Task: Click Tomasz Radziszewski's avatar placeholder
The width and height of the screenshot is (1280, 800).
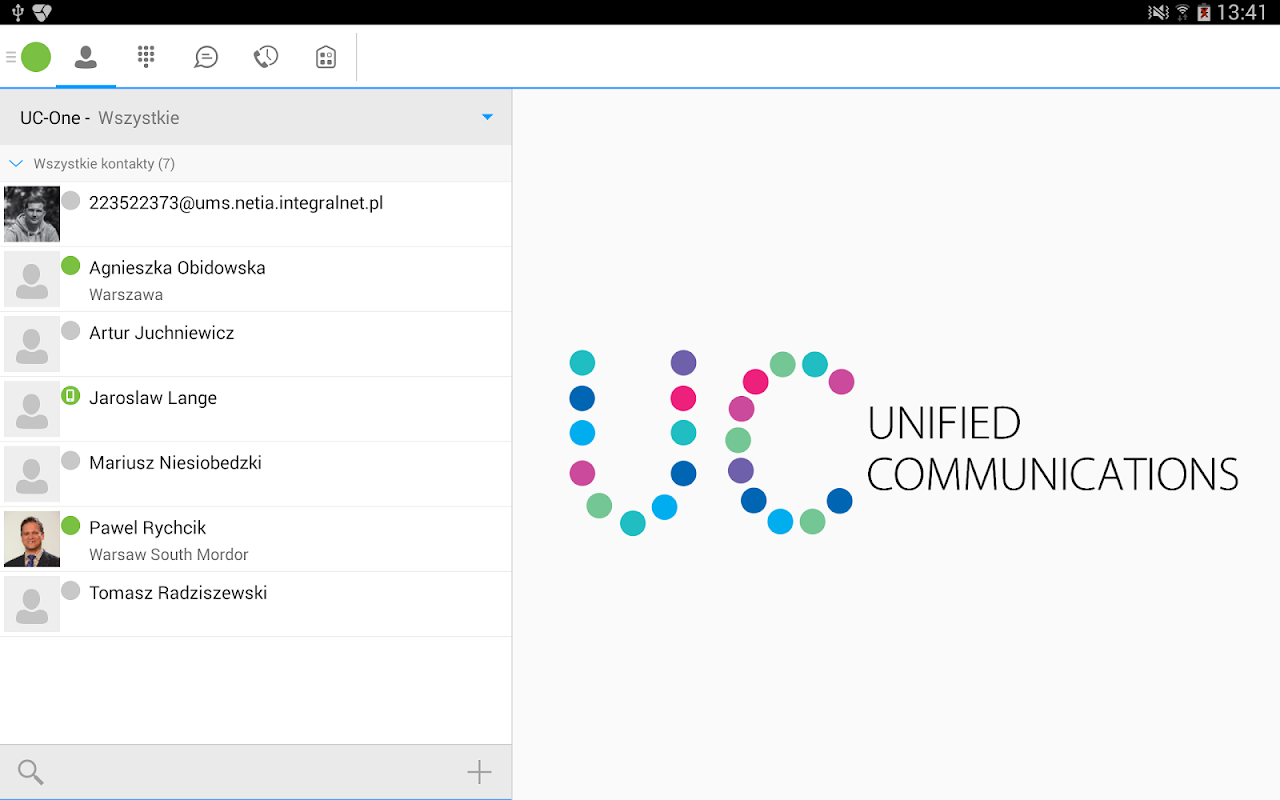Action: [32, 604]
